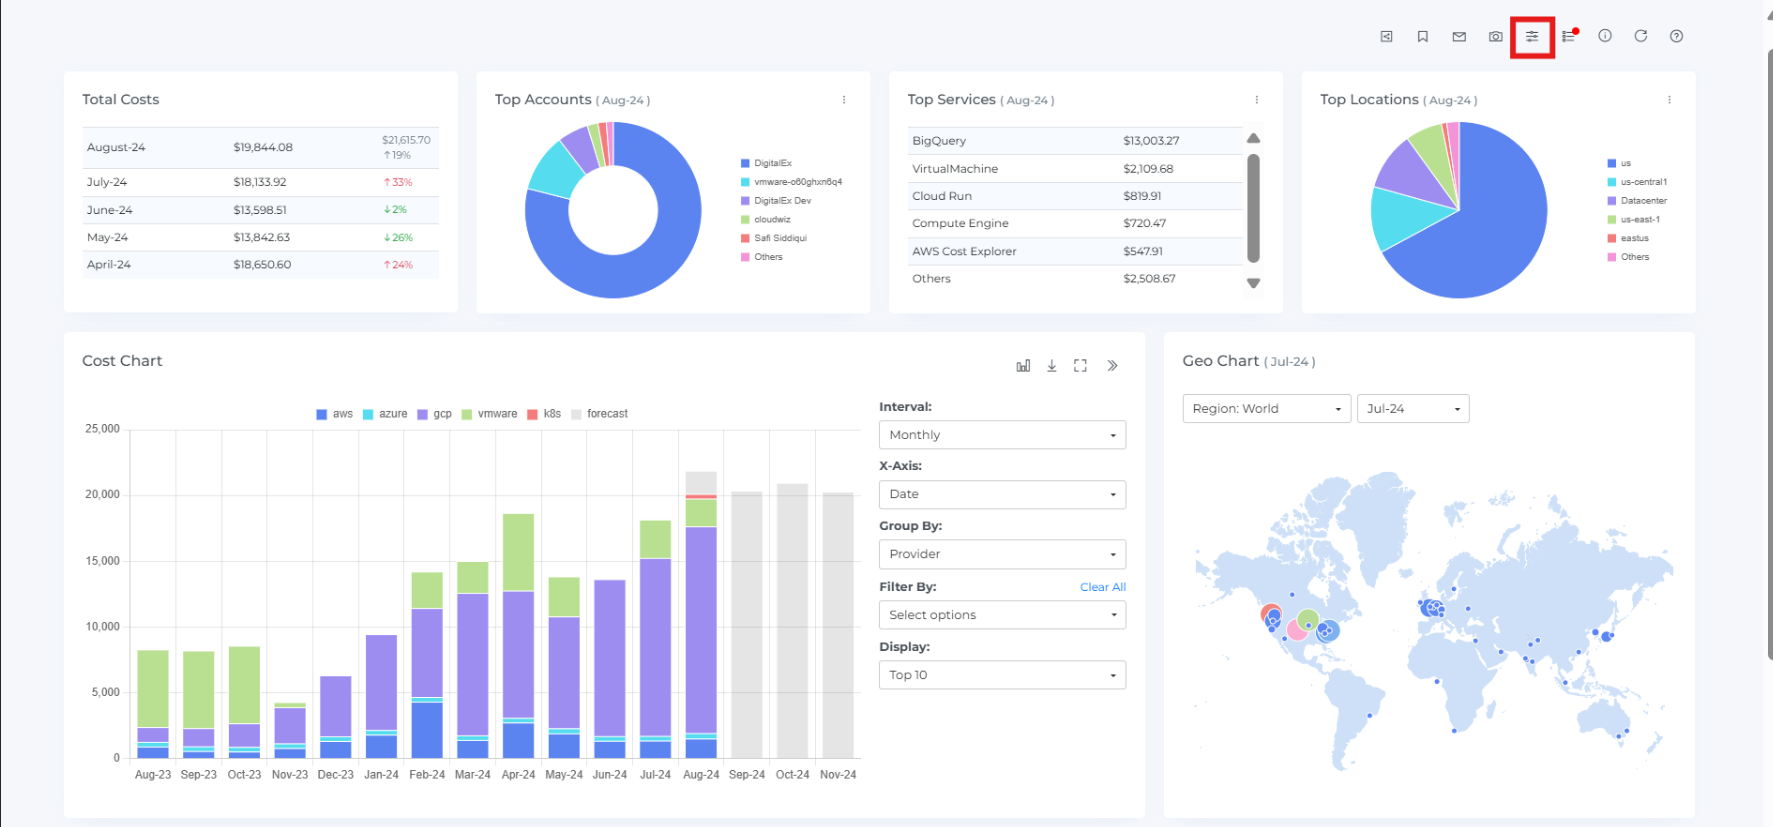Take a snapshot with the camera icon
This screenshot has height=827, width=1773.
point(1495,37)
